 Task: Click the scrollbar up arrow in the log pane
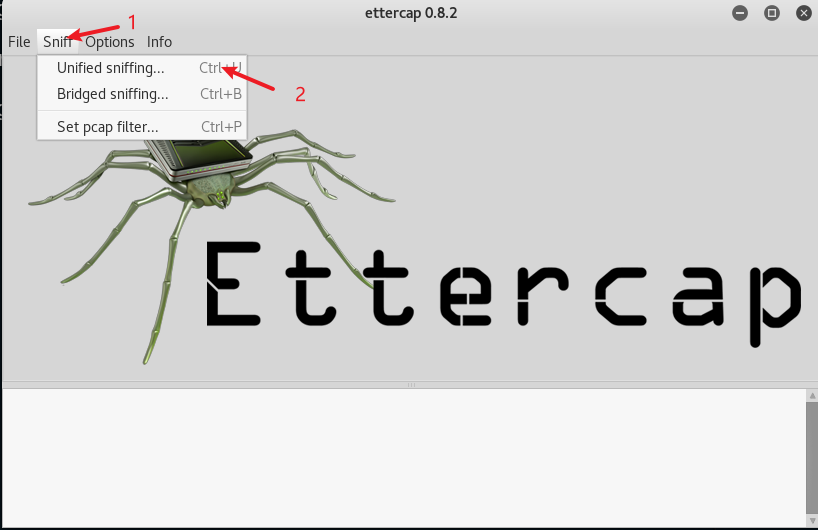tap(811, 396)
